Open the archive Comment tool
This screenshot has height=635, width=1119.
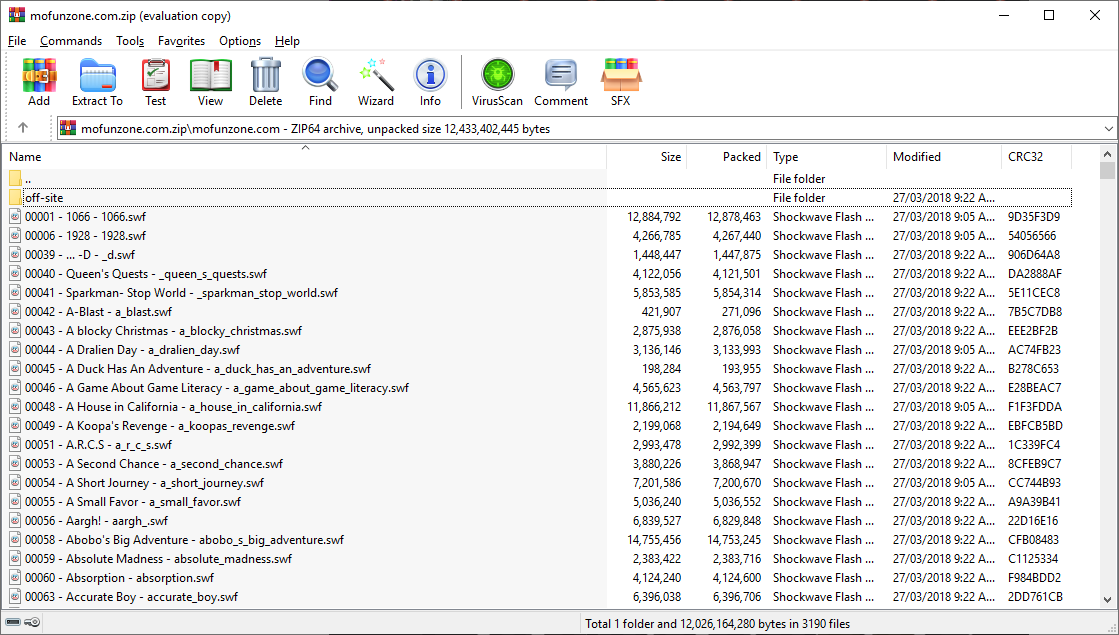point(561,81)
